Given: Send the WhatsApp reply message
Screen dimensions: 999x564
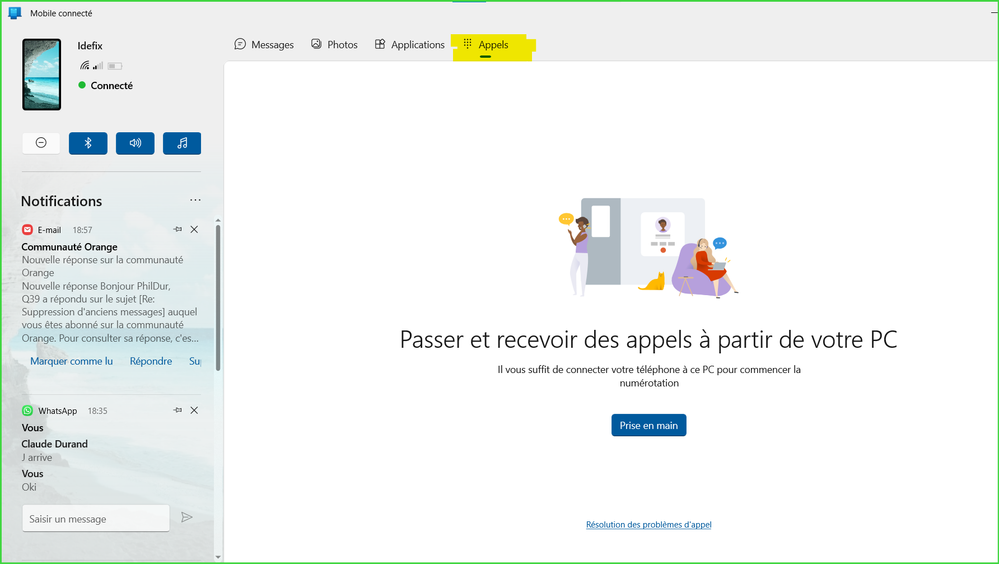Looking at the screenshot, I should [x=187, y=517].
